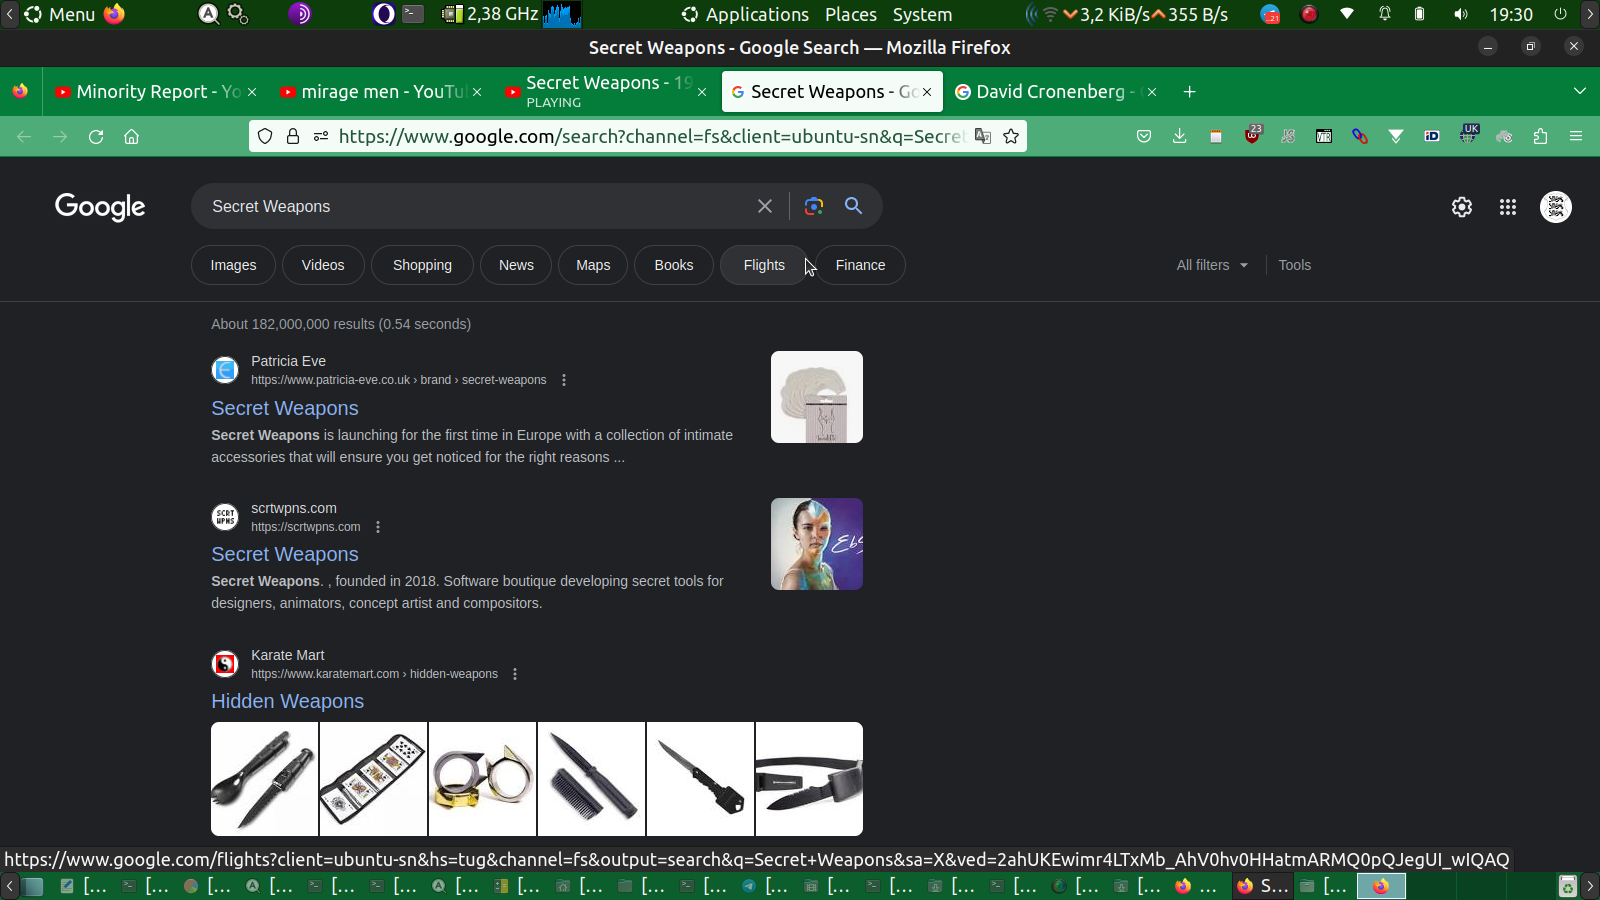Bookmark this page with the star
Image resolution: width=1600 pixels, height=900 pixels.
1011,137
